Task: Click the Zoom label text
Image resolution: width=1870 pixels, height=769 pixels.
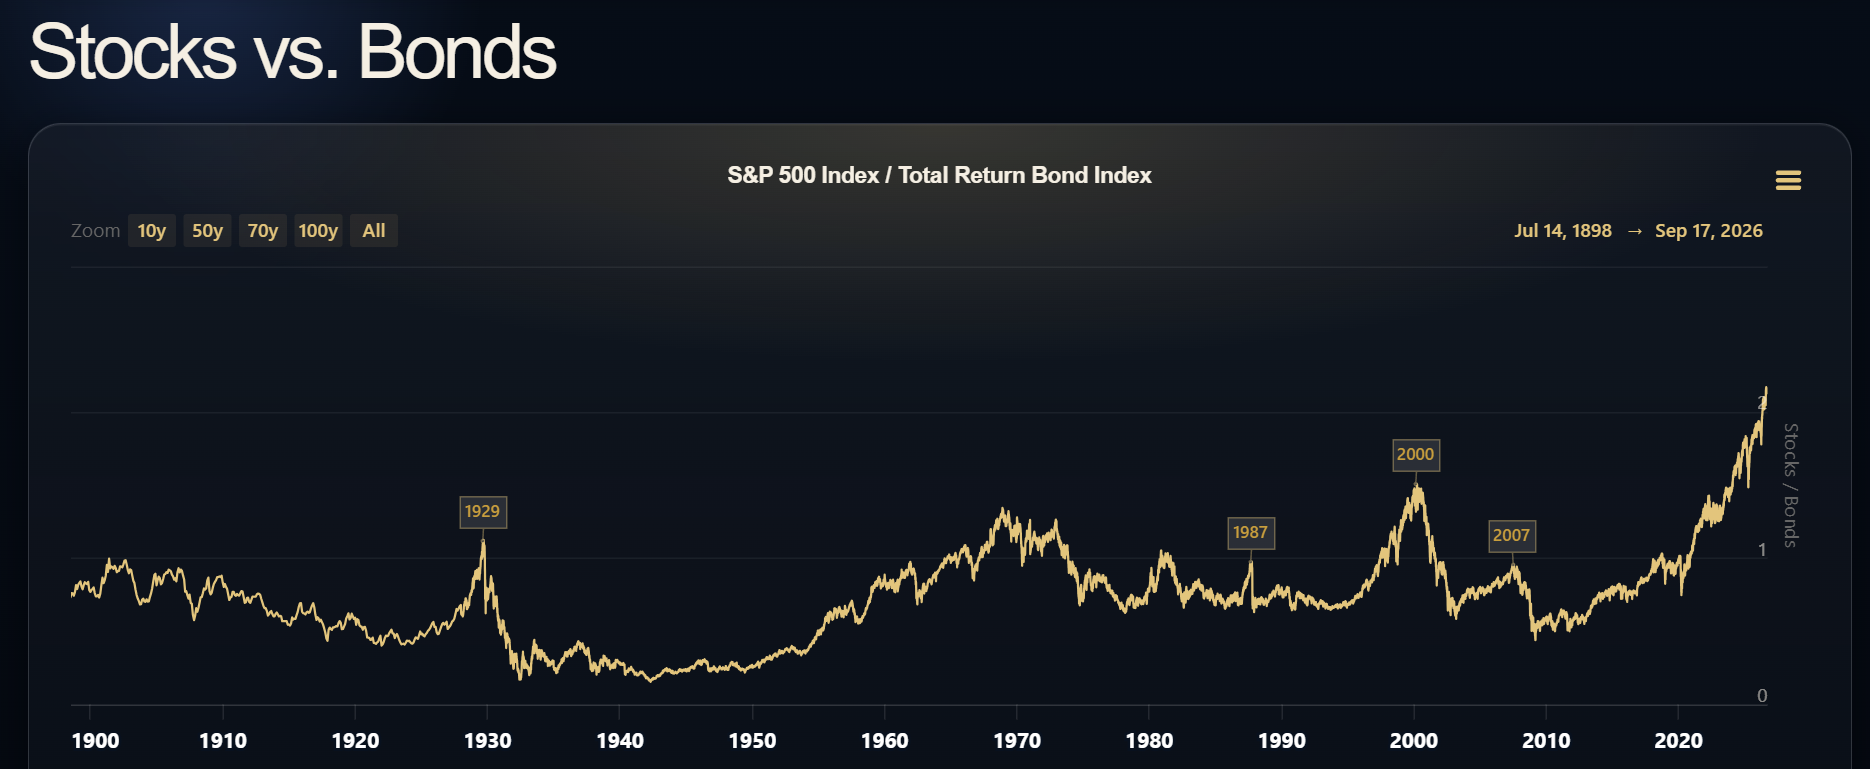Action: [x=95, y=231]
